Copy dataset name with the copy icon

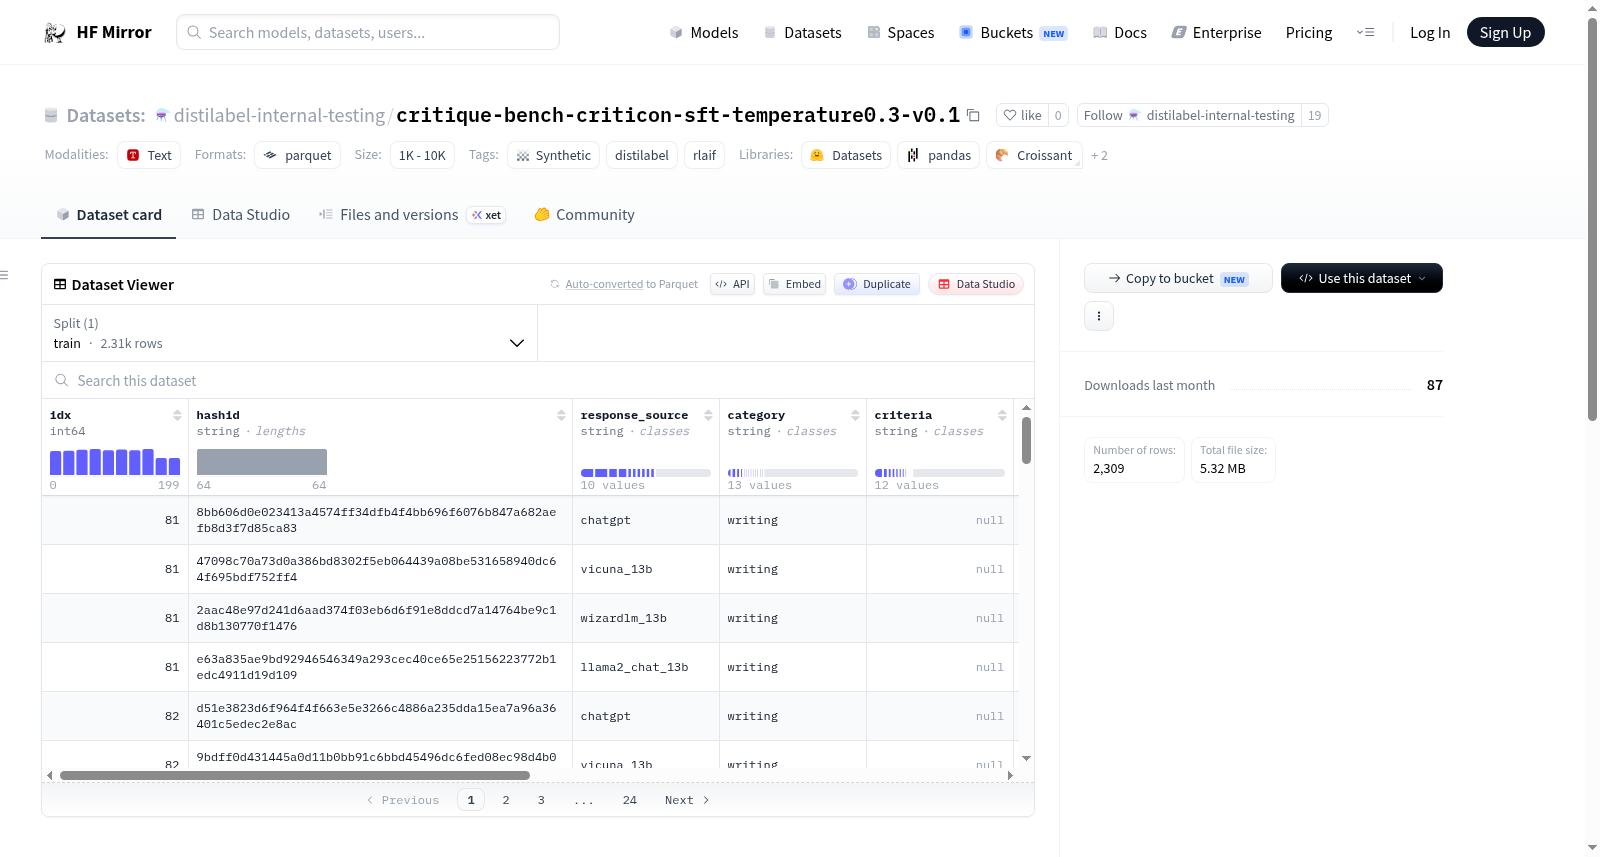click(973, 115)
